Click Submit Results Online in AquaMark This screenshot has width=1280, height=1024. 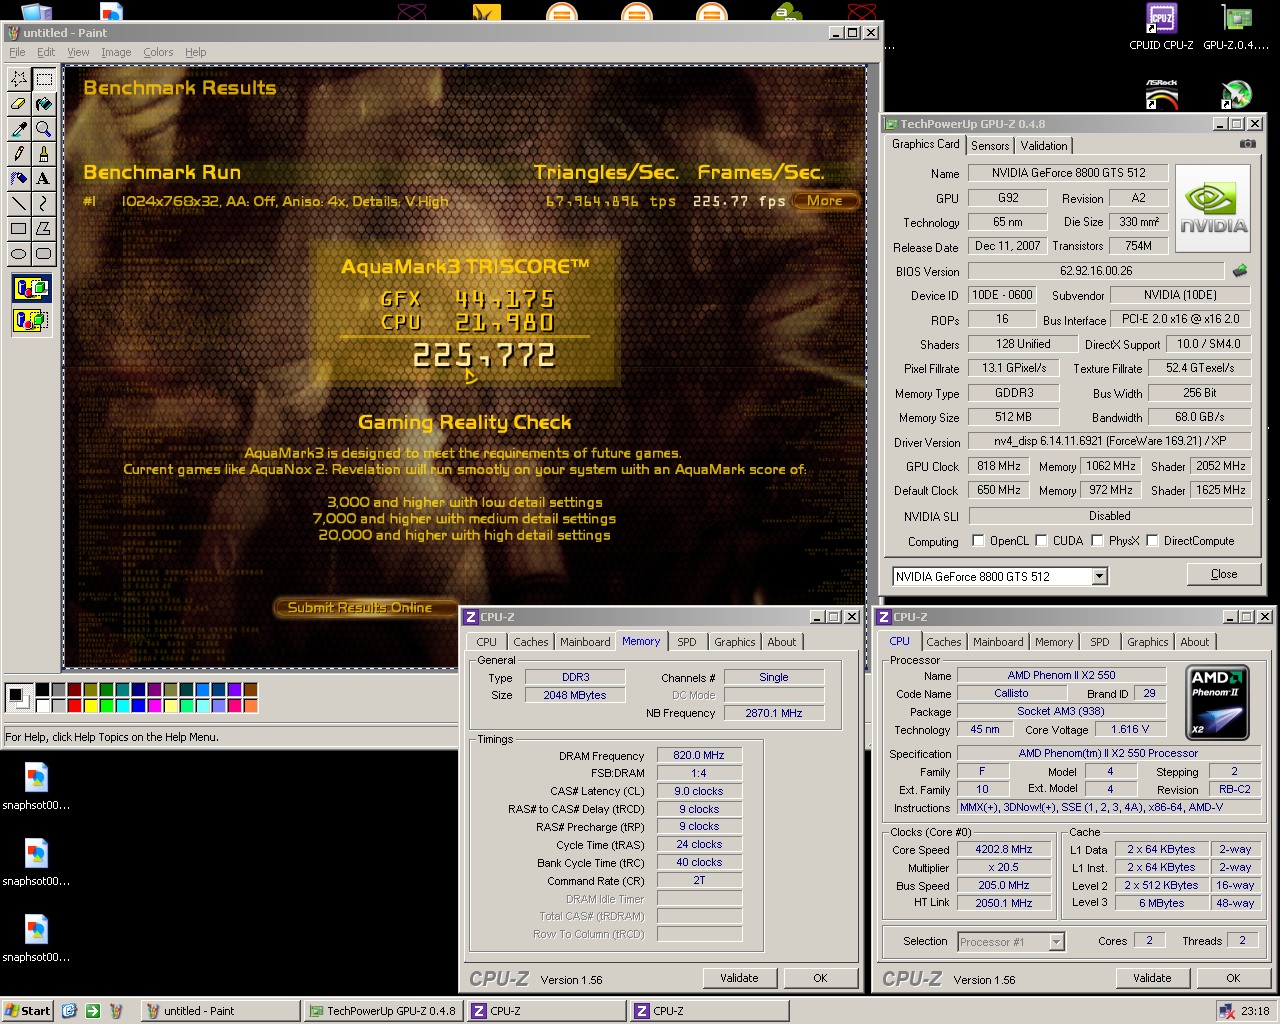(x=360, y=607)
